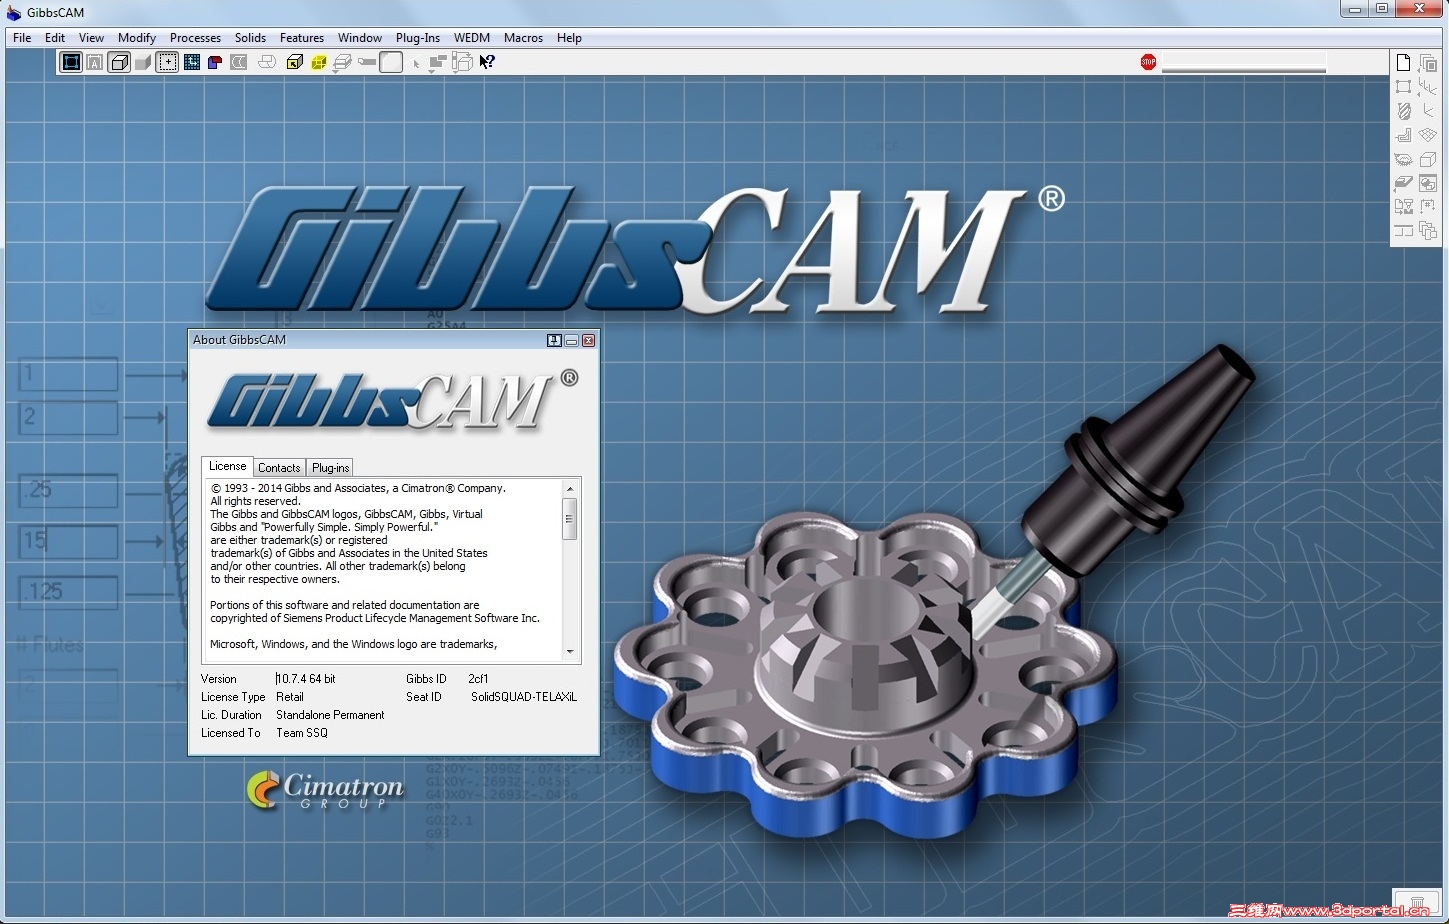The width and height of the screenshot is (1449, 924).
Task: Open the Documents blank page palette icon
Action: (x=1403, y=62)
